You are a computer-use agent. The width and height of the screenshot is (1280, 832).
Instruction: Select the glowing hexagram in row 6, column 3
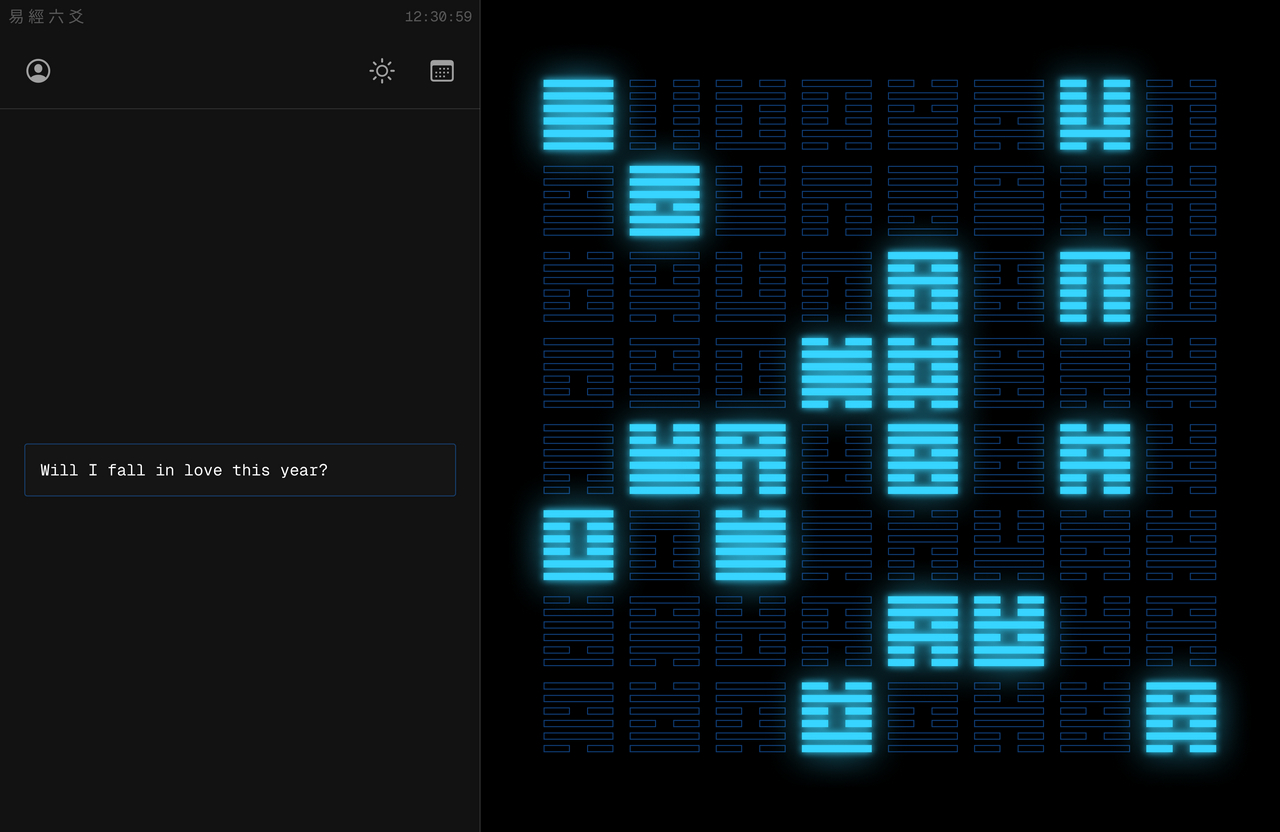pos(751,545)
